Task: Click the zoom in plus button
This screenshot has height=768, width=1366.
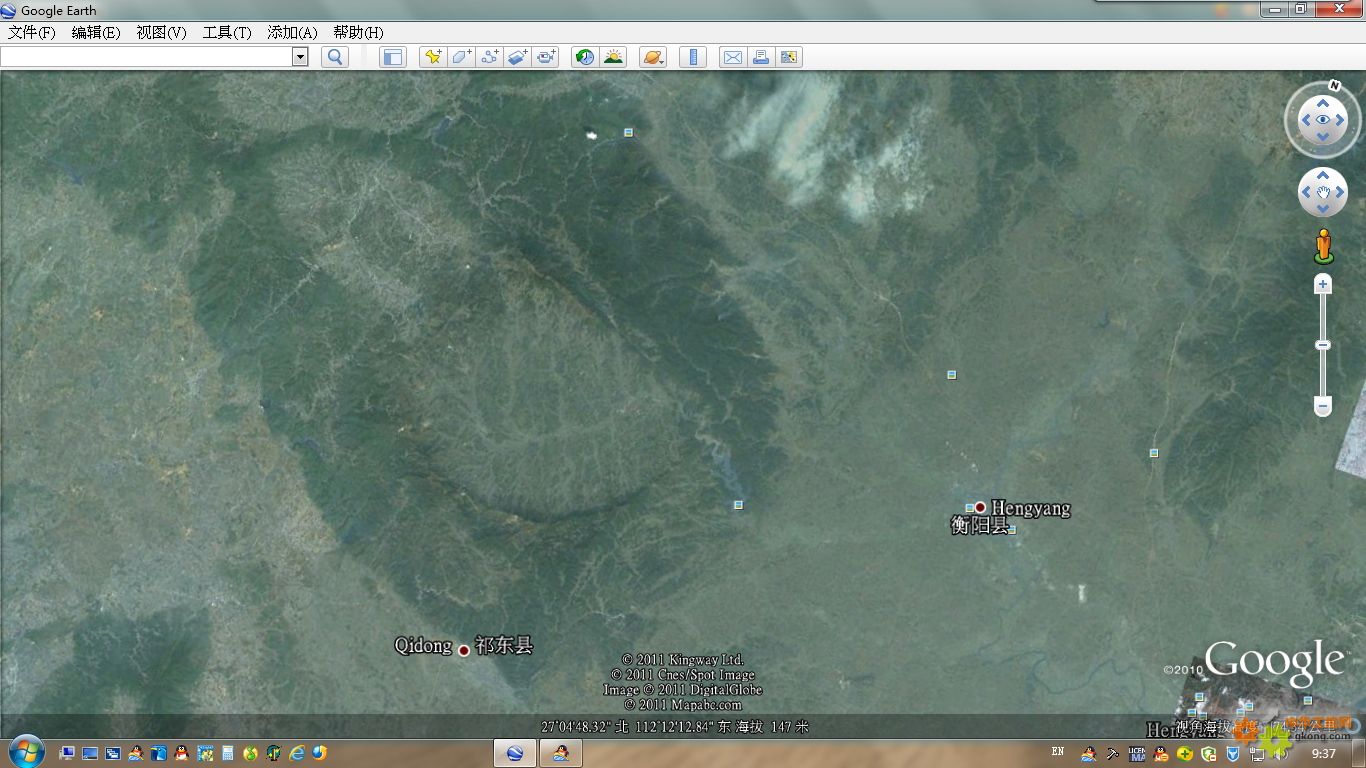Action: pos(1323,285)
